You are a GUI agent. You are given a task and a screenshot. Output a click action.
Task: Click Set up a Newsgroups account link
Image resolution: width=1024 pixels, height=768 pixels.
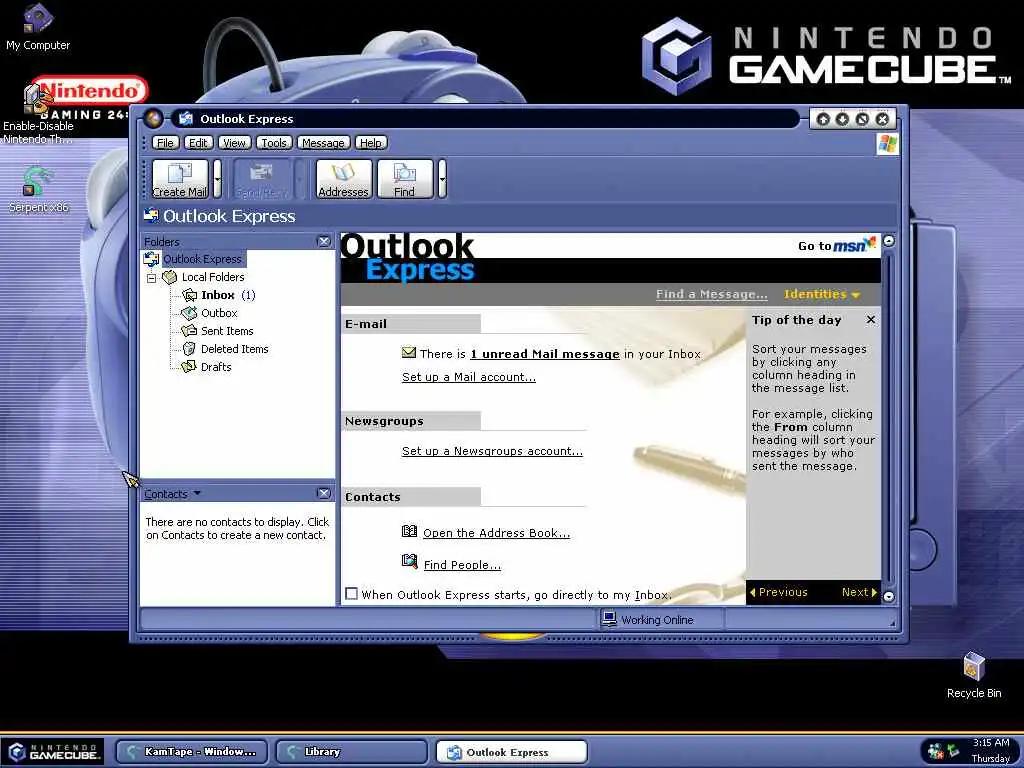492,451
